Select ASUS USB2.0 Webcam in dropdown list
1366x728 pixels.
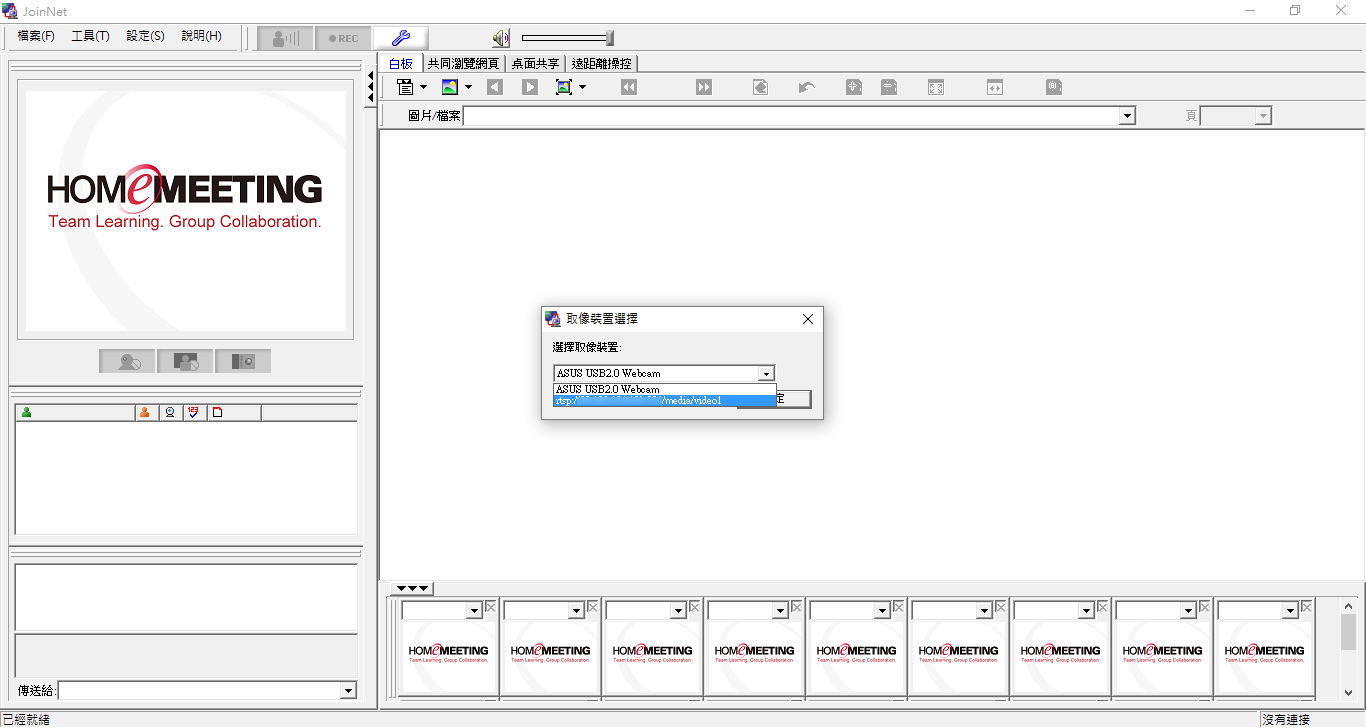664,389
